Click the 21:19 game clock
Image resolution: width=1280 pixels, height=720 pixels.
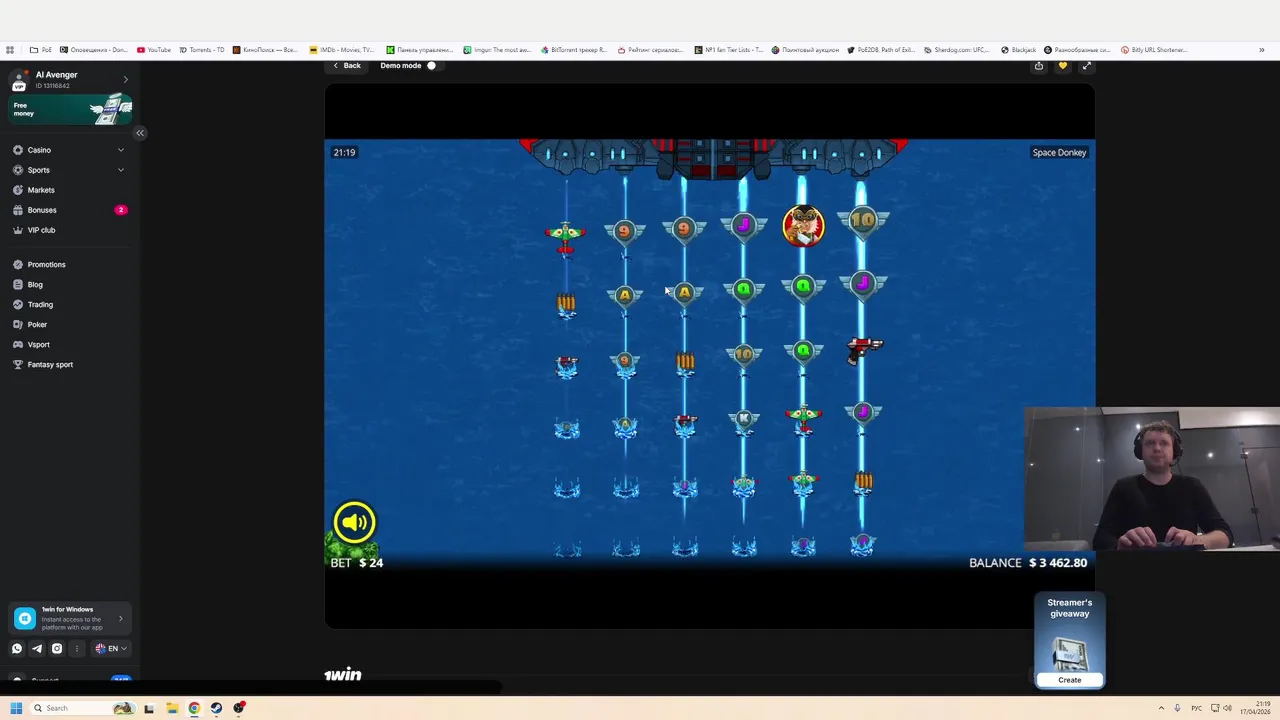(x=344, y=153)
